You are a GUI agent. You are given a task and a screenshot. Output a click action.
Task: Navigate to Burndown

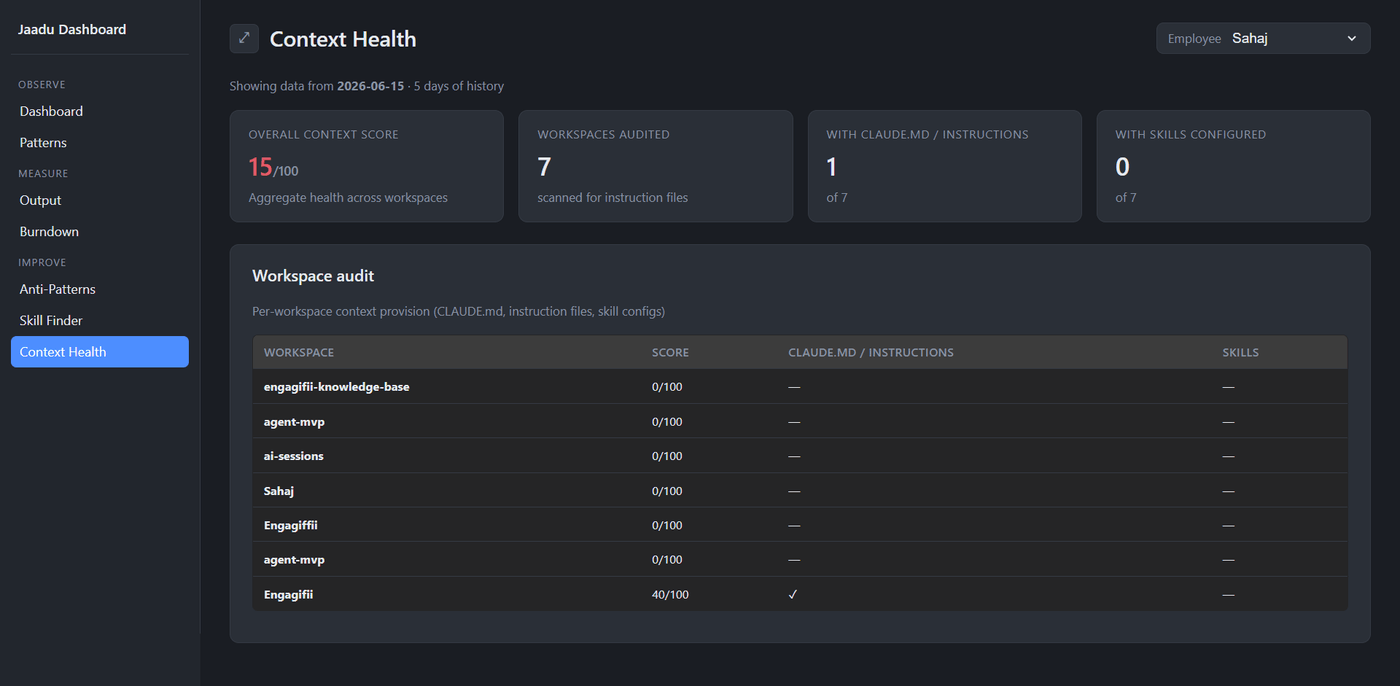[99, 231]
